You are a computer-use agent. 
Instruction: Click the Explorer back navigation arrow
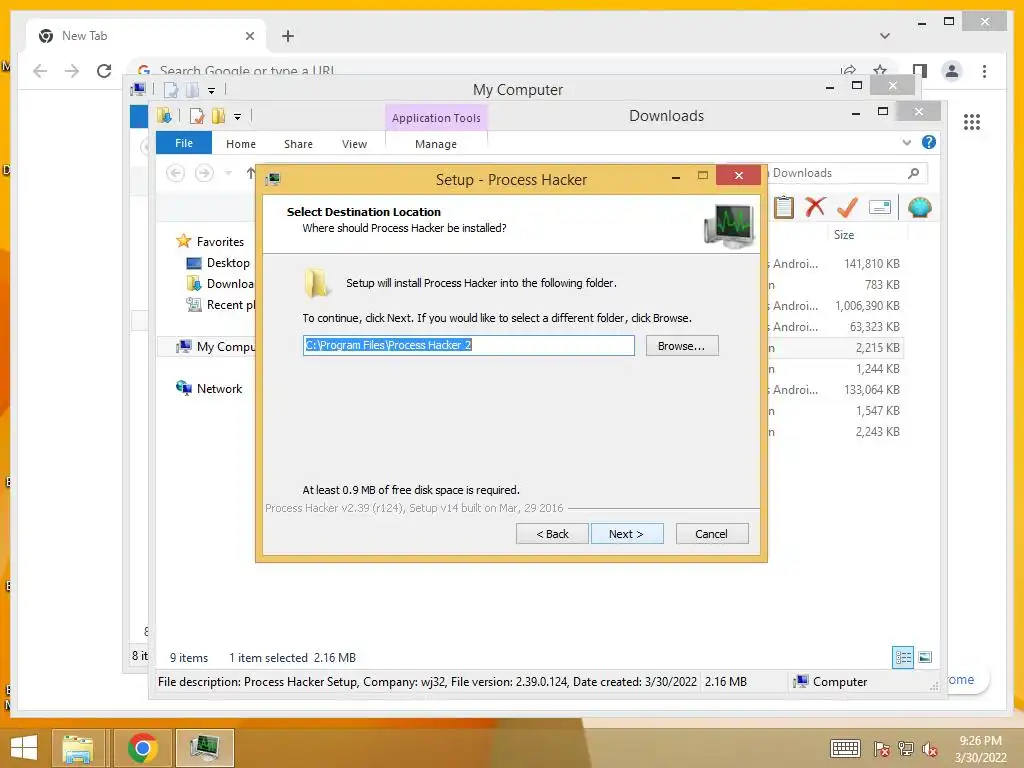point(175,173)
